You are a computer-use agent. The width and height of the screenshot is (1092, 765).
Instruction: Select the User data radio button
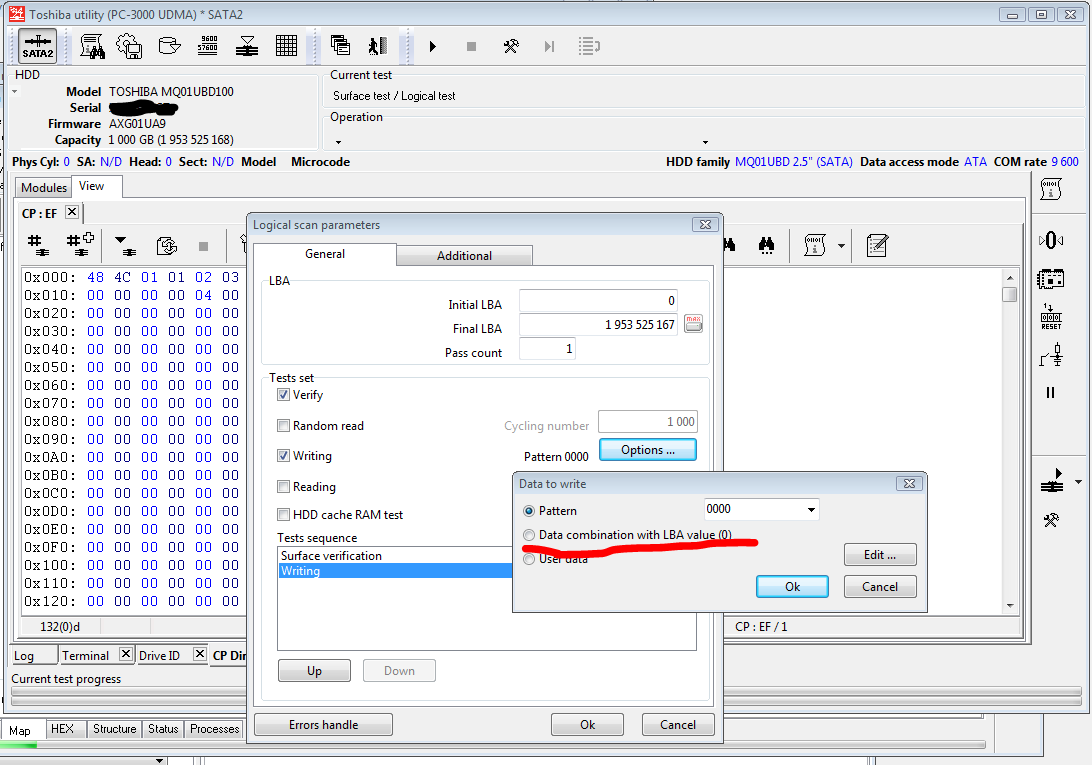(529, 559)
